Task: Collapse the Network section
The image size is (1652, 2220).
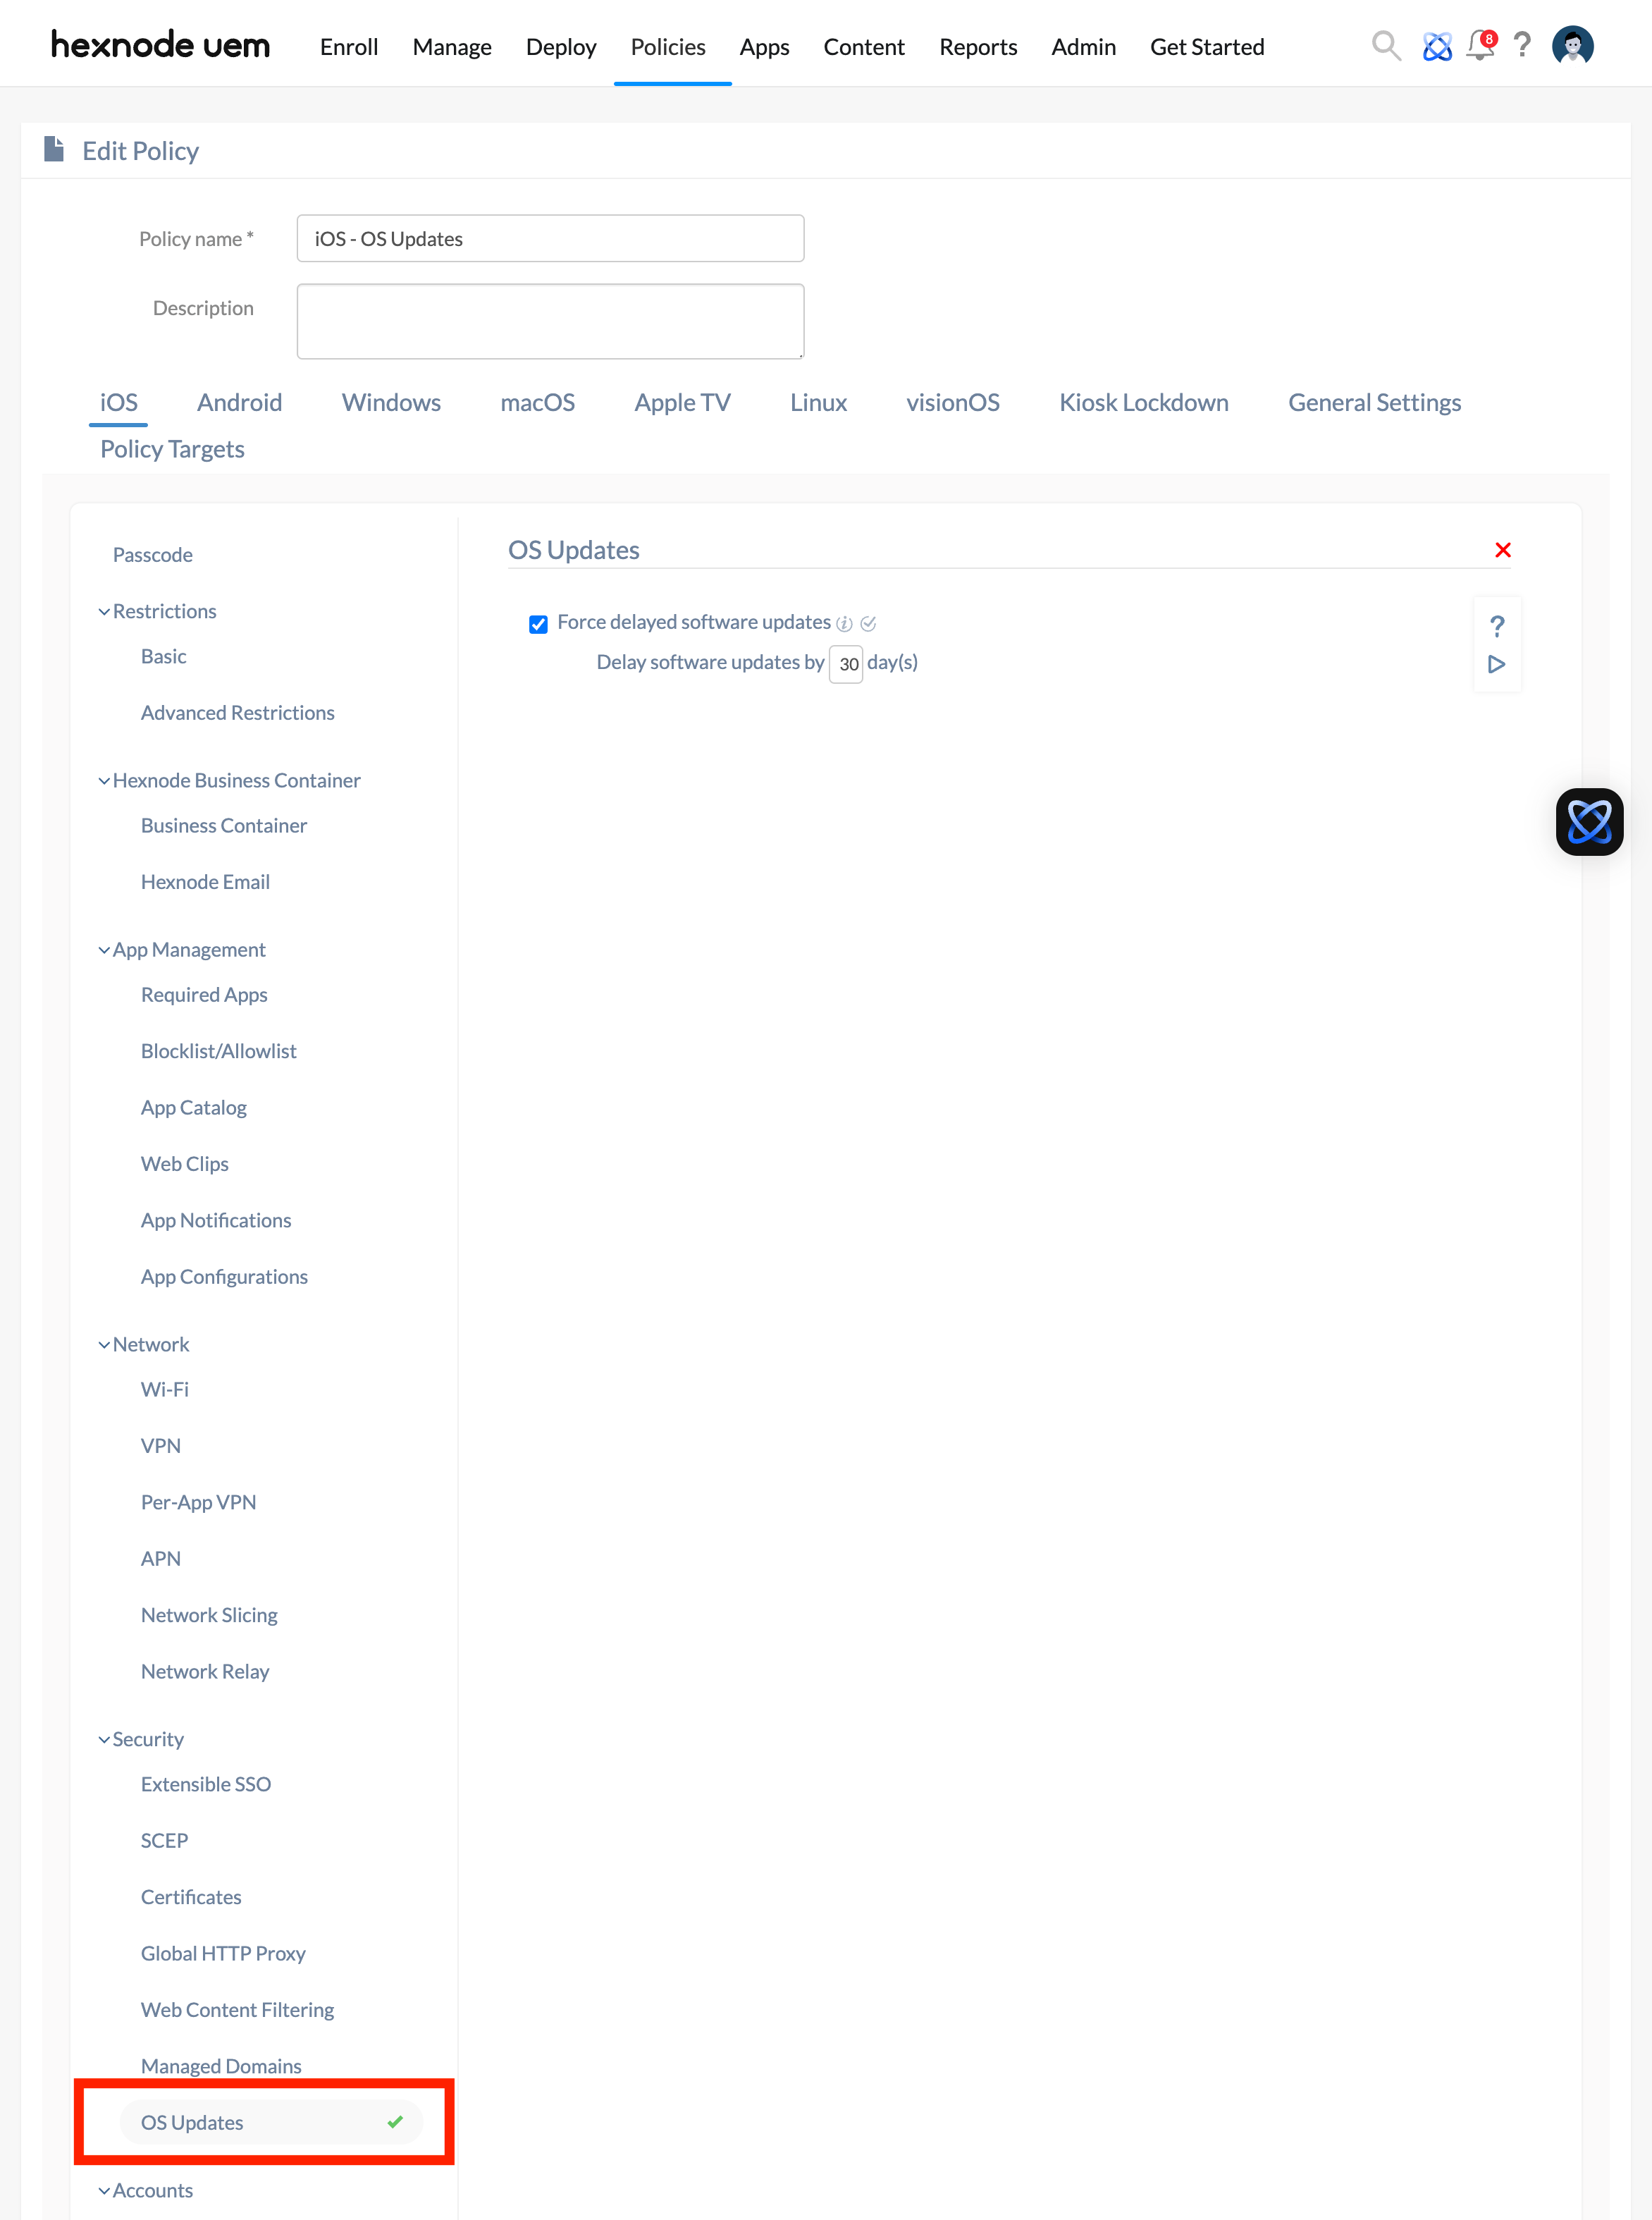Action: (x=104, y=1345)
